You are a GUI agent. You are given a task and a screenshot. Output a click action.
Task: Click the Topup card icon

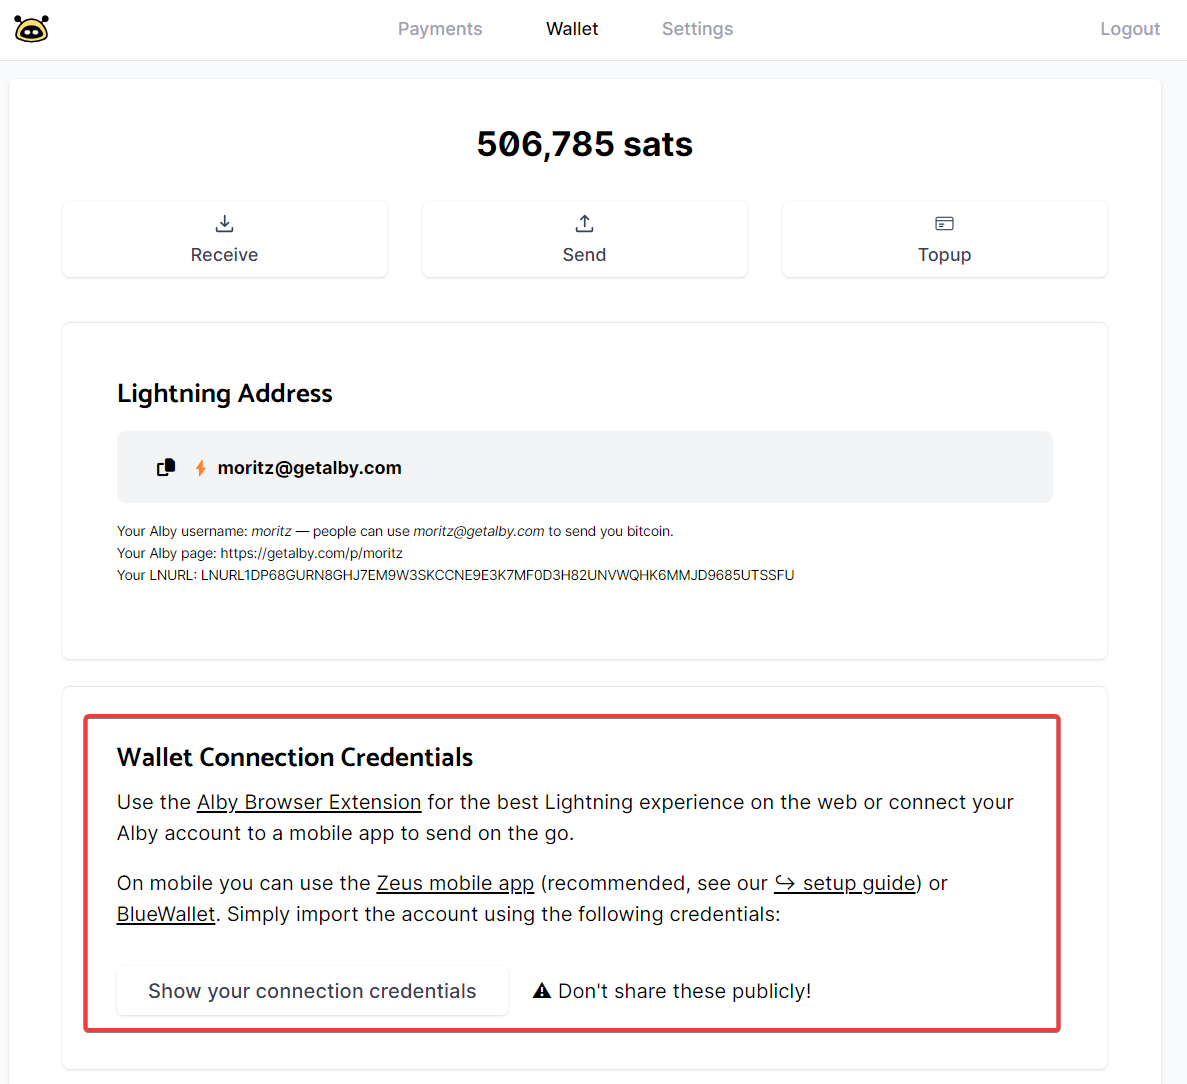(x=944, y=223)
